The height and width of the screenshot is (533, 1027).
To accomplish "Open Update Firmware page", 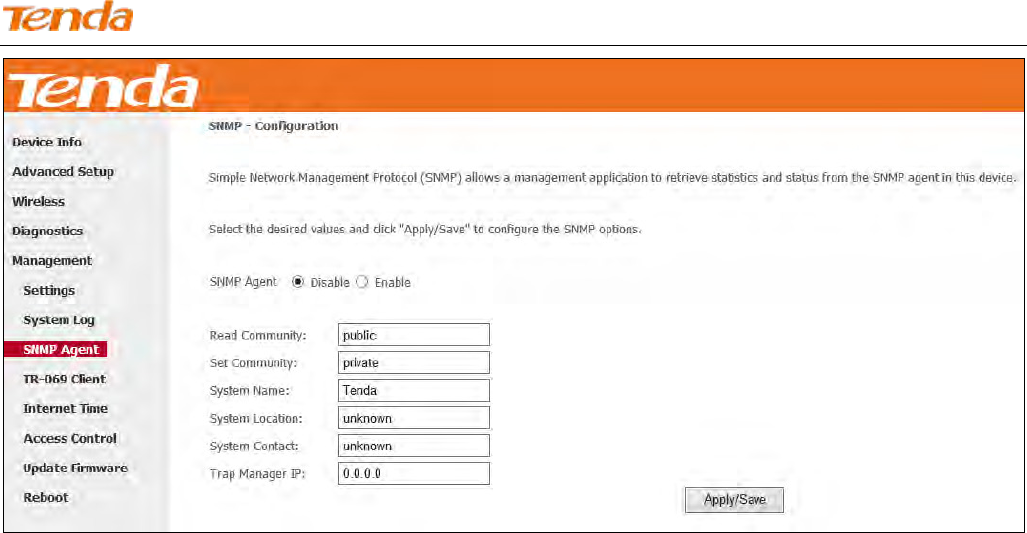I will pos(75,468).
